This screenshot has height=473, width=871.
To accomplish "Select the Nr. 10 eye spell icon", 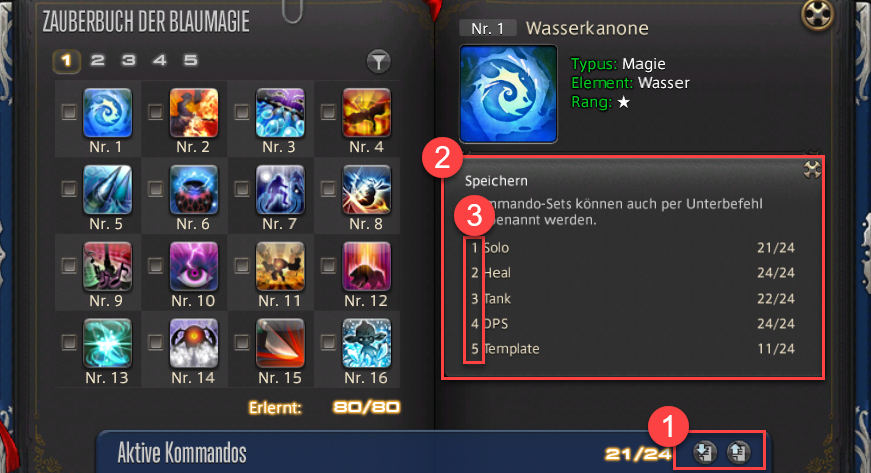I will tap(193, 266).
